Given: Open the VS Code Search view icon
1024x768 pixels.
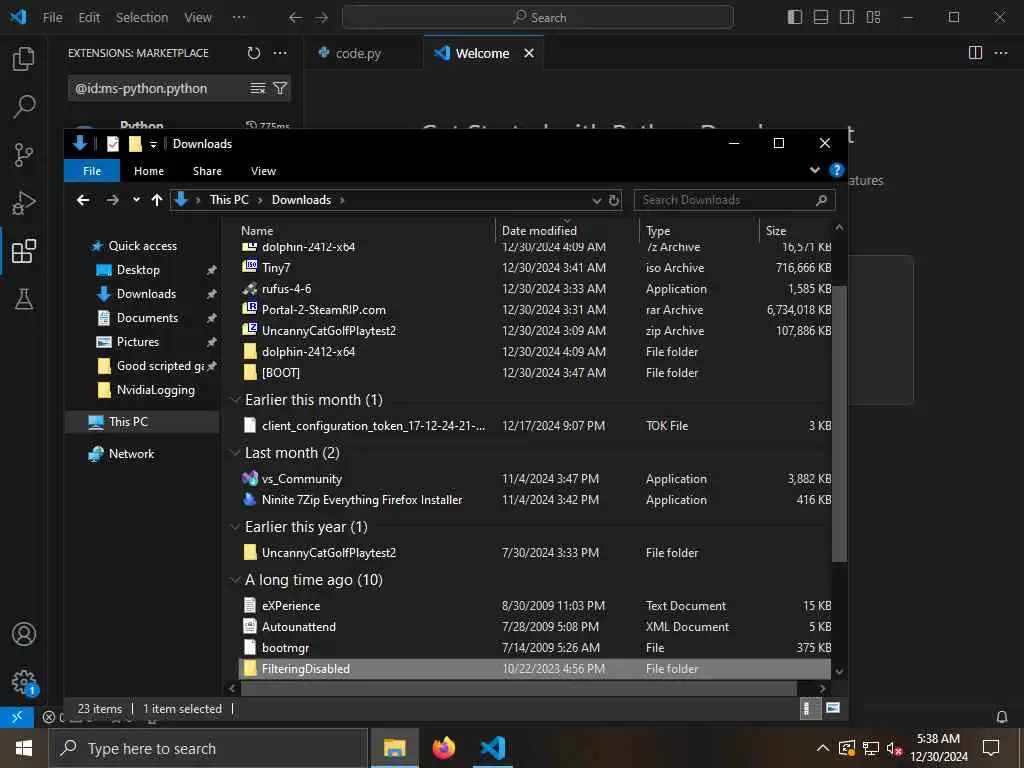Looking at the screenshot, I should [24, 106].
